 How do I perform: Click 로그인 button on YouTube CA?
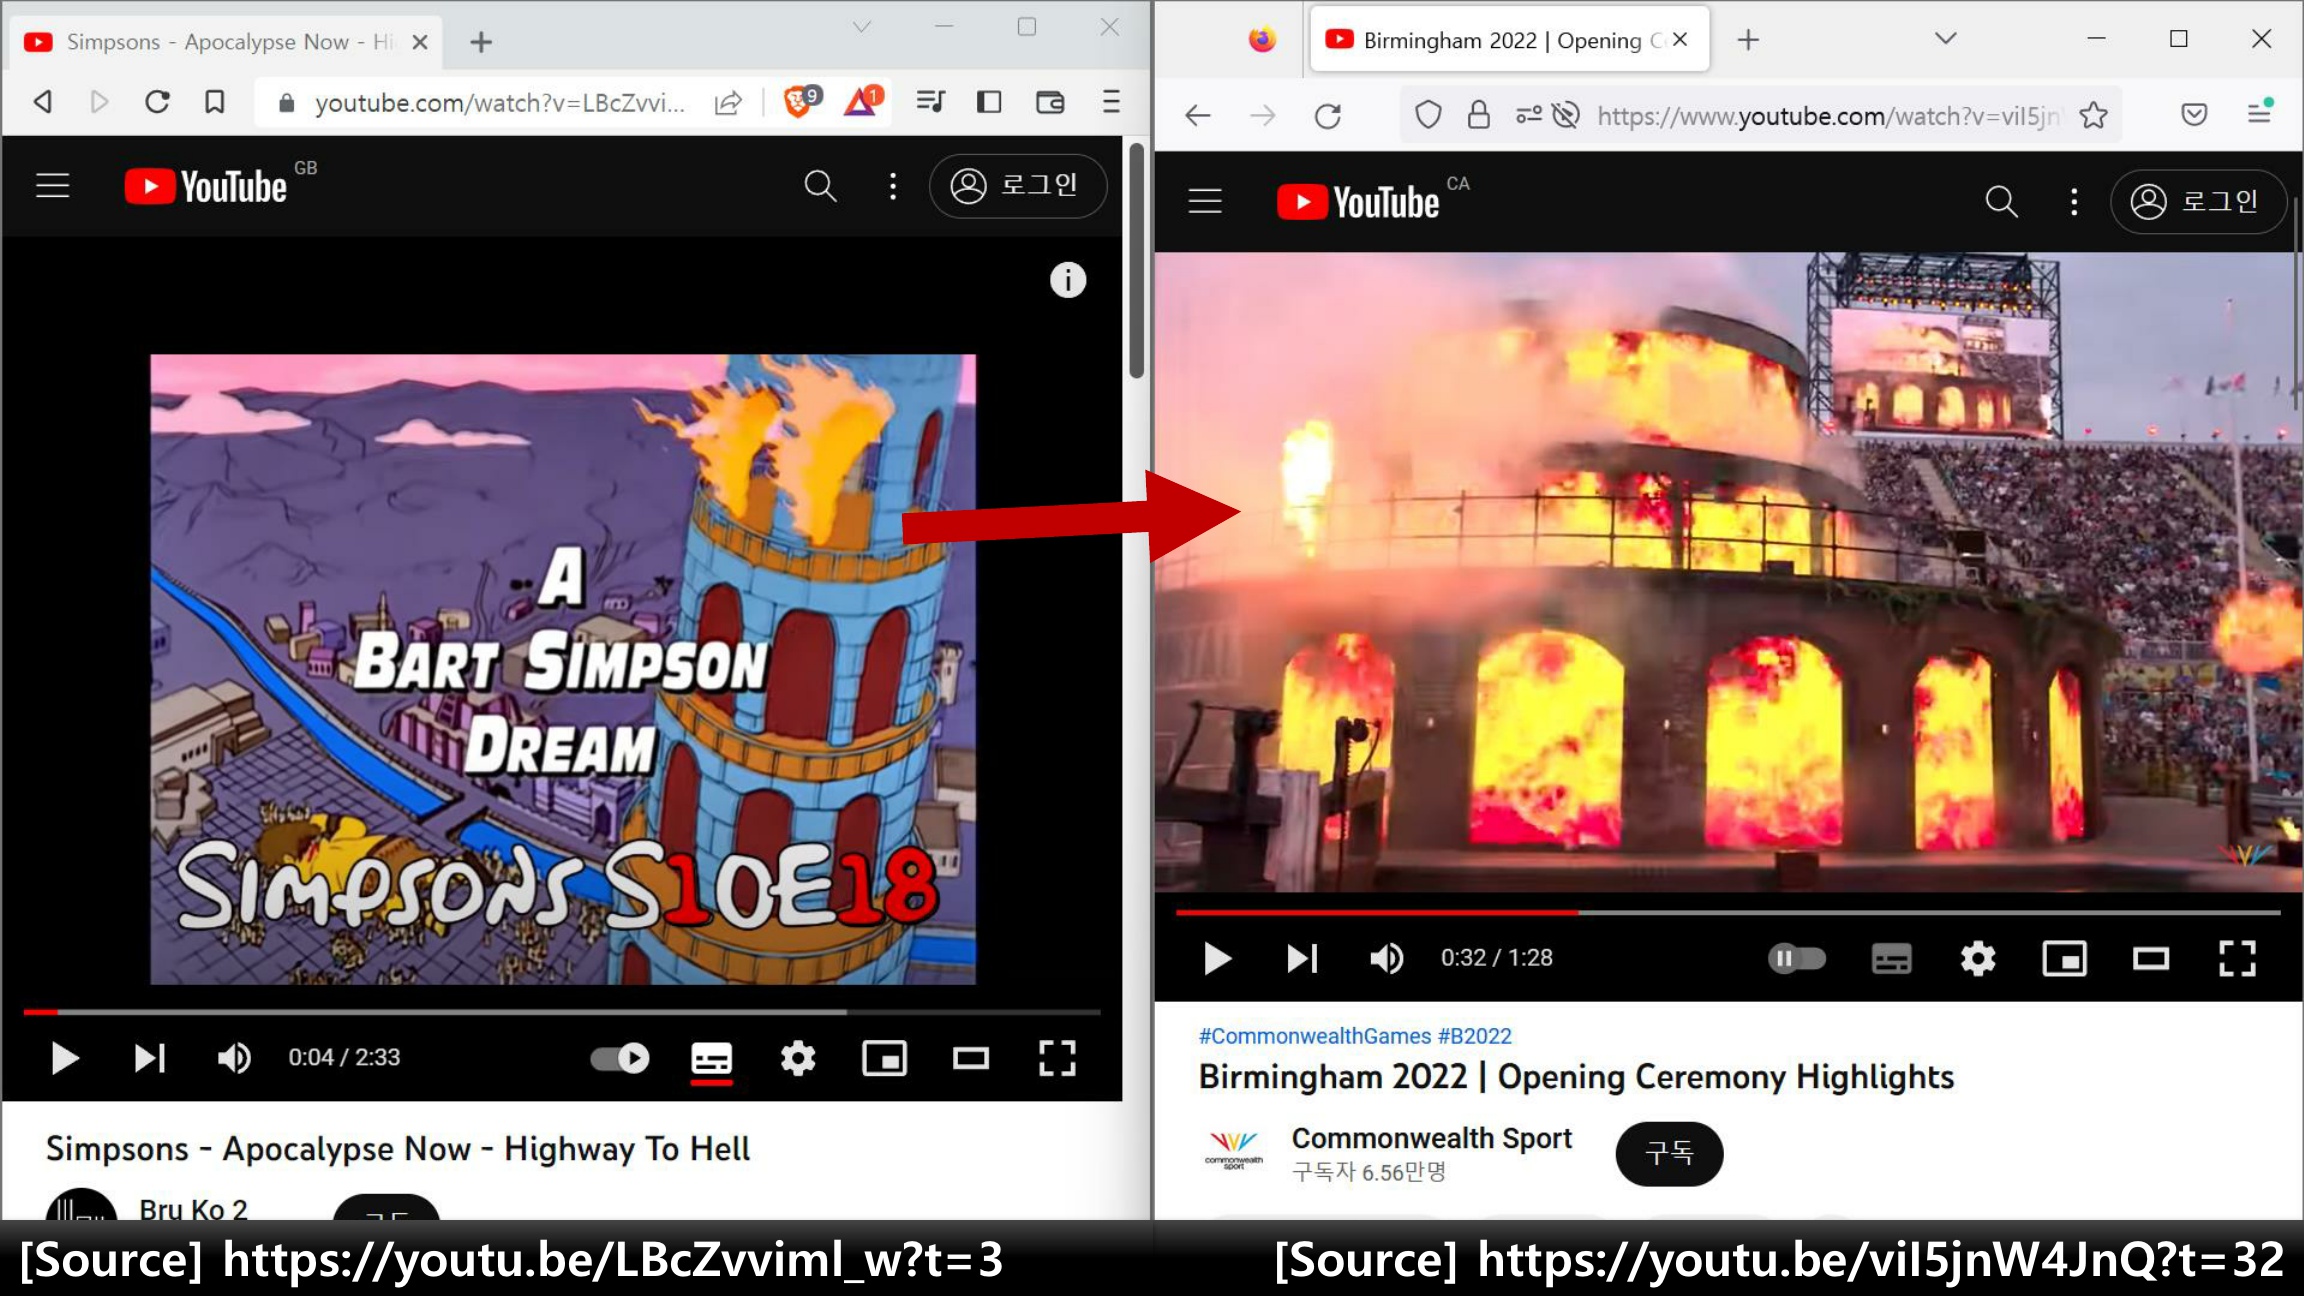[x=2198, y=202]
